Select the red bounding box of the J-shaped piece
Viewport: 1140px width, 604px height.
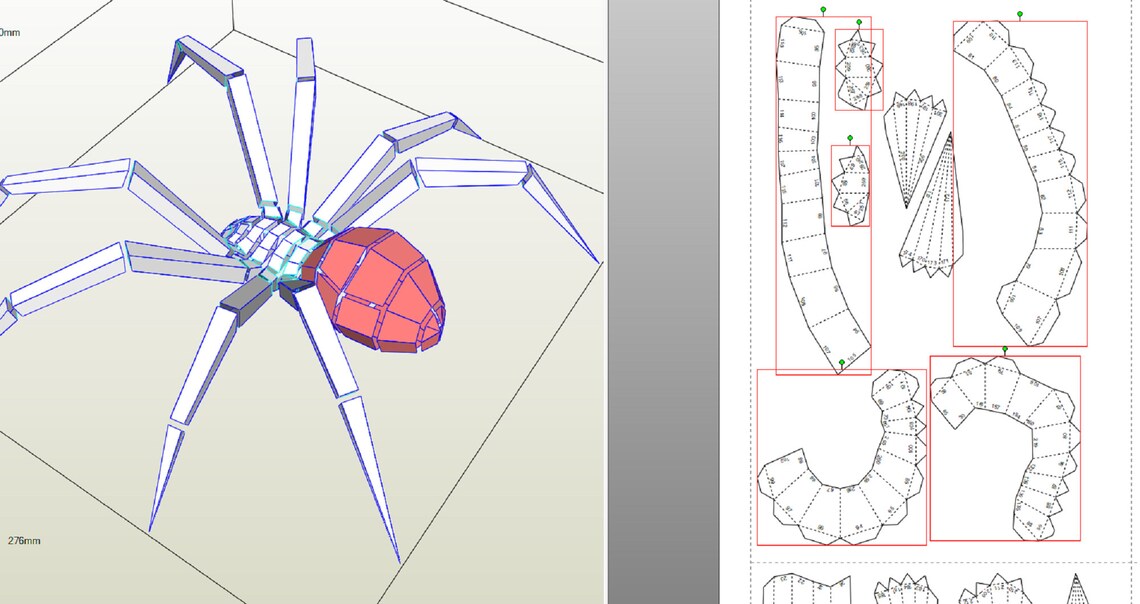(x=1079, y=450)
